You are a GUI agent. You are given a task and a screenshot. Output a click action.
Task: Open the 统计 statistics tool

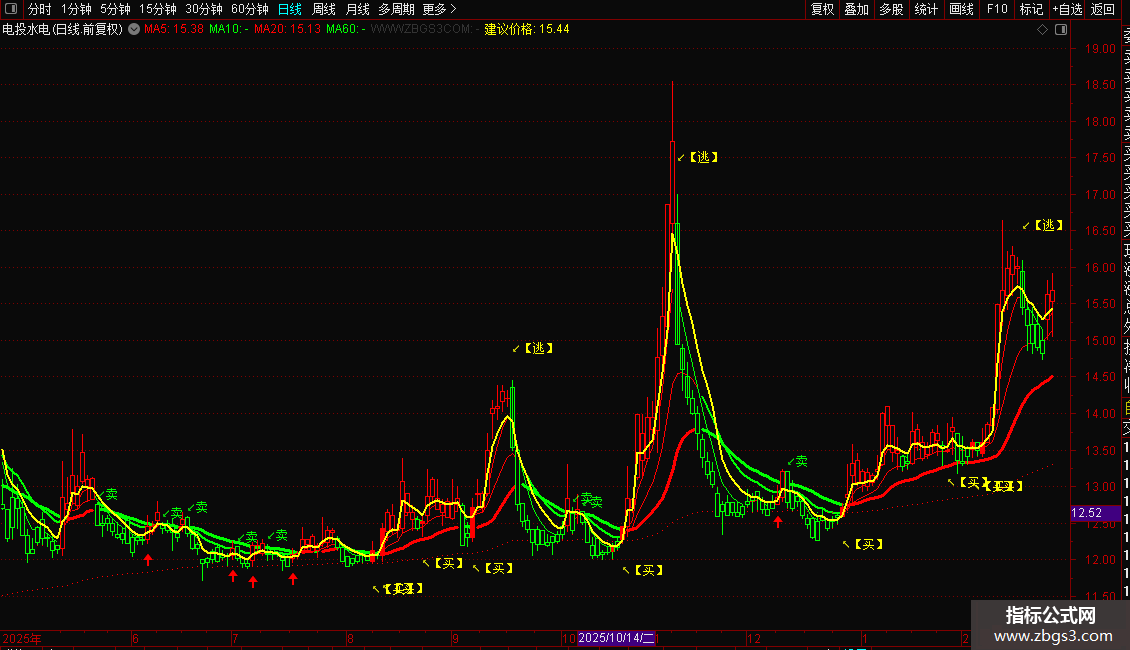point(926,9)
